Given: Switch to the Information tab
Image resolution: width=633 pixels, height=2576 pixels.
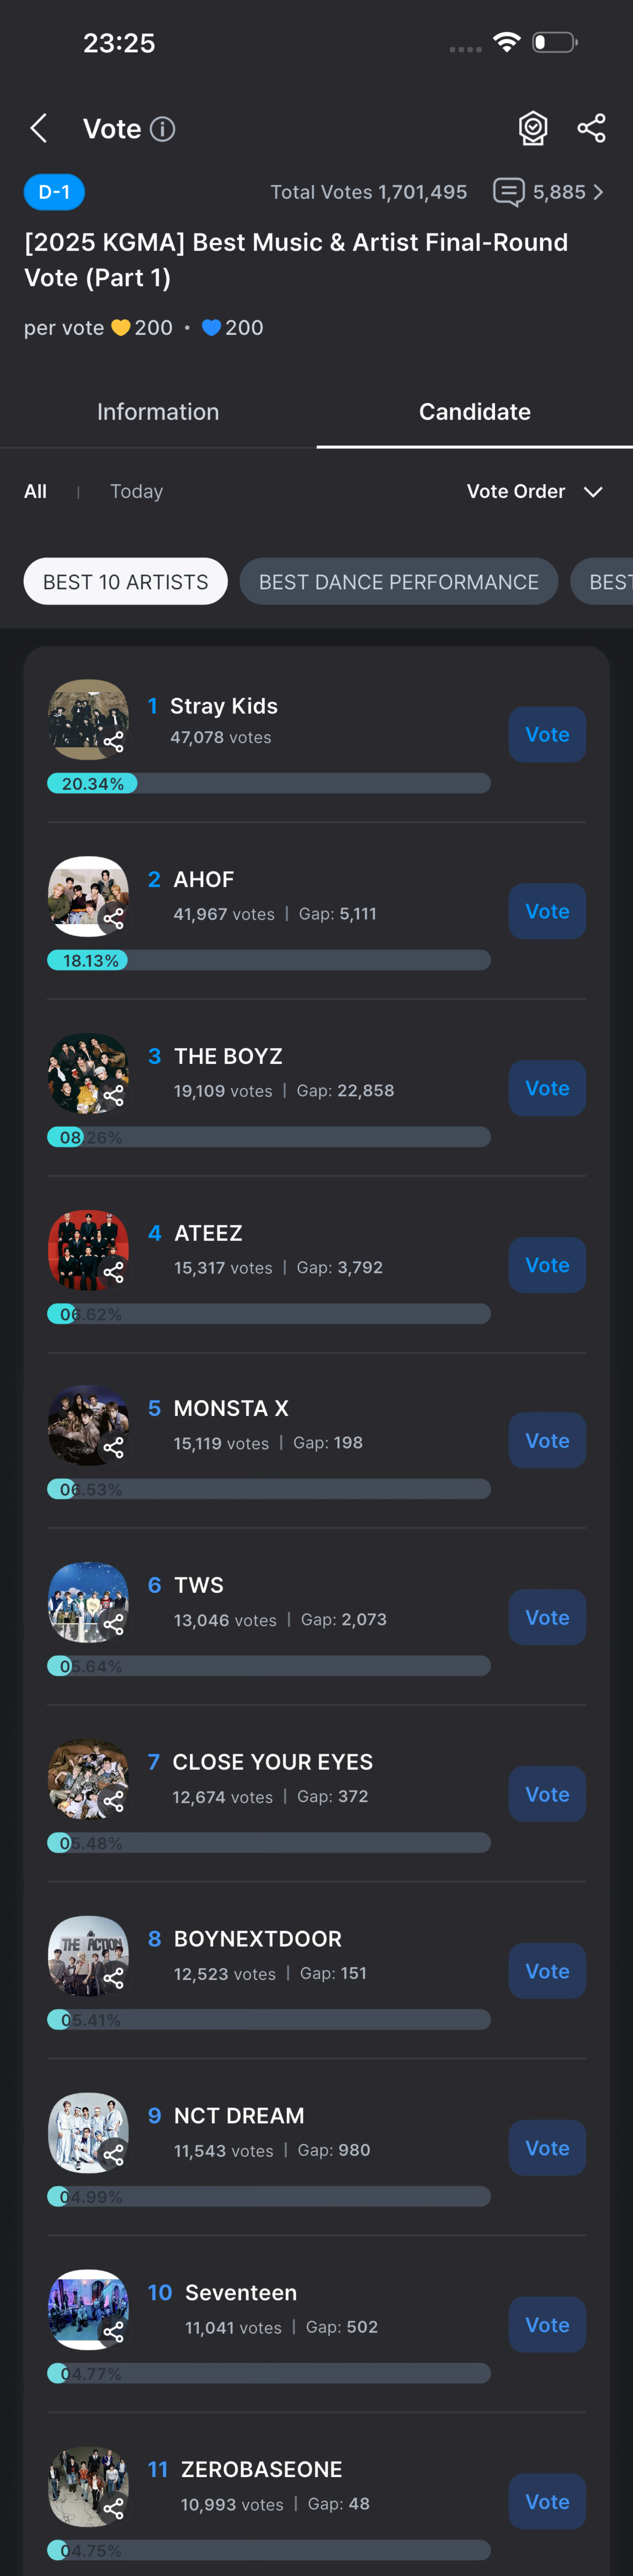Looking at the screenshot, I should point(158,412).
